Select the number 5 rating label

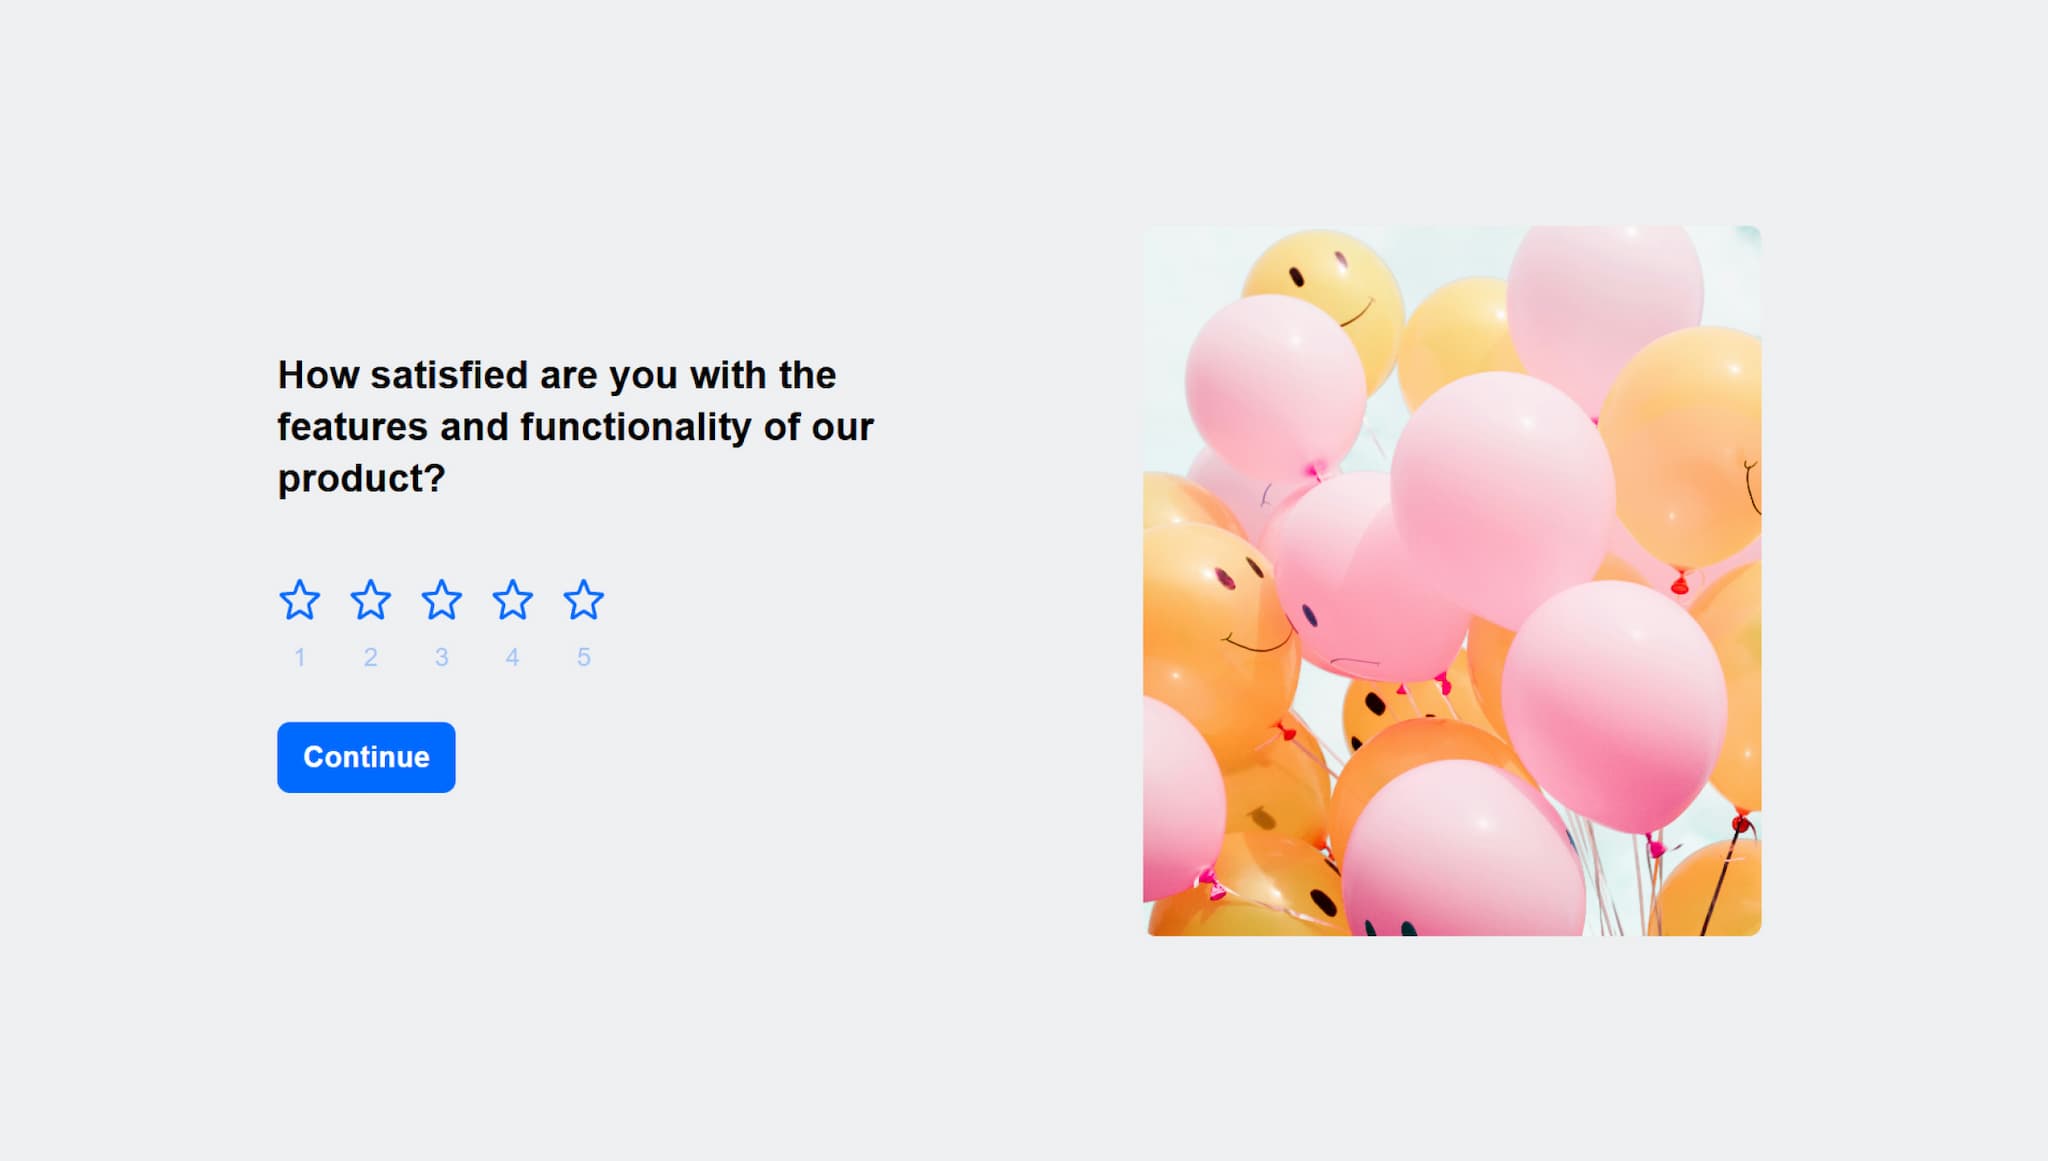click(x=583, y=657)
